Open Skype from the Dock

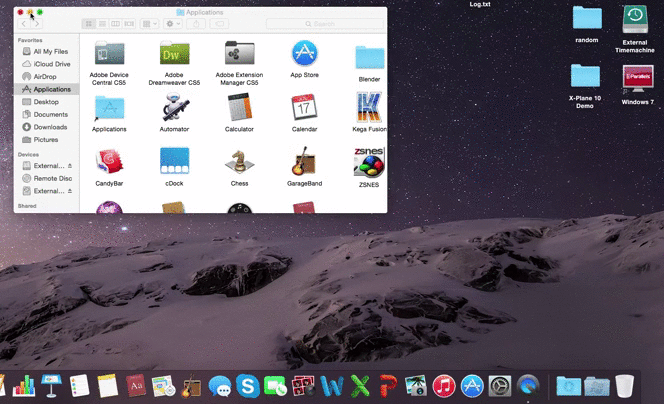[247, 386]
